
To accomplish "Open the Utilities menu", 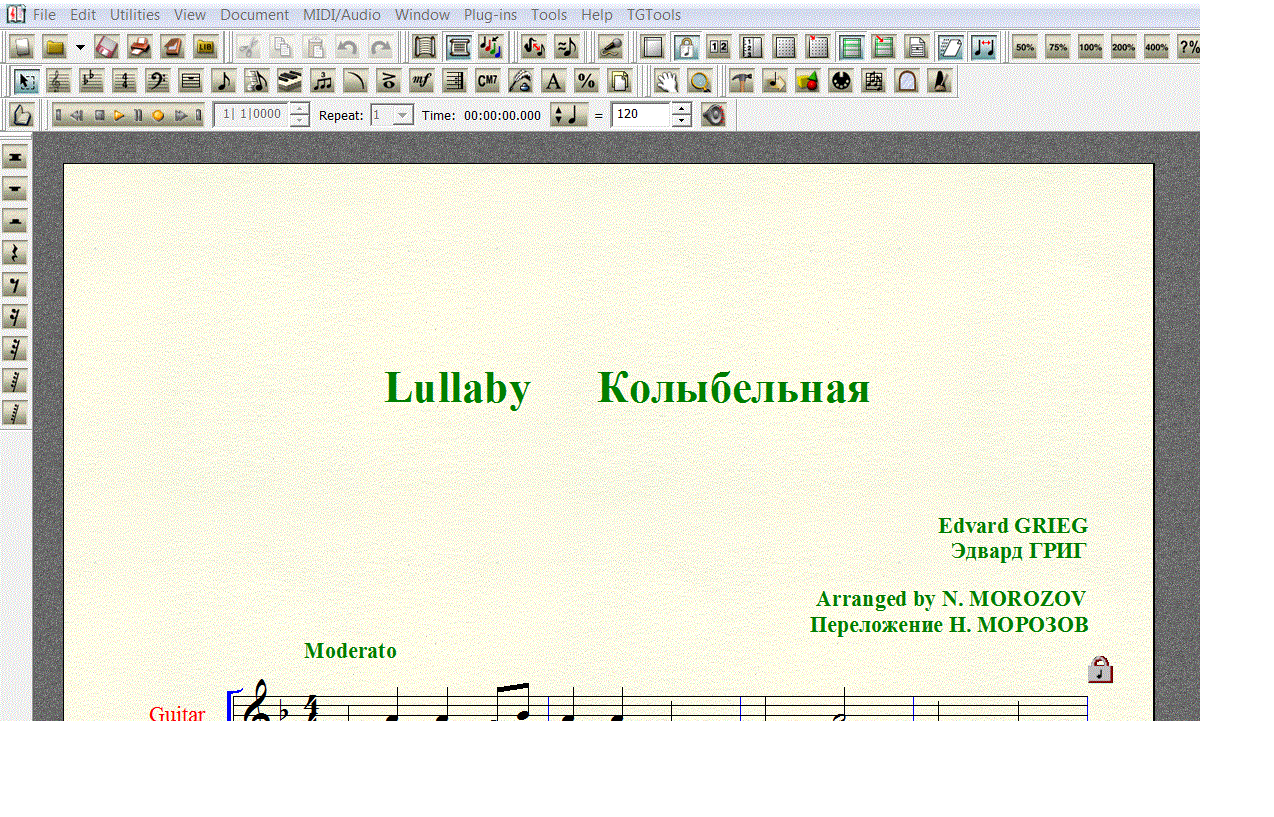I will [135, 15].
